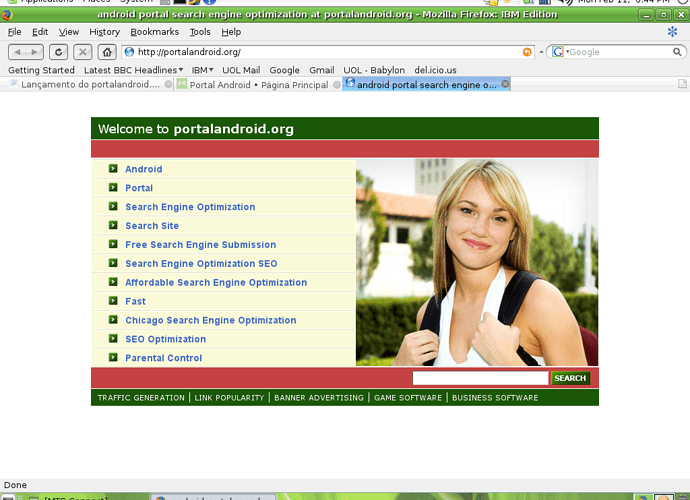Open the History menu
Screen dimensions: 690x500
pyautogui.click(x=105, y=32)
